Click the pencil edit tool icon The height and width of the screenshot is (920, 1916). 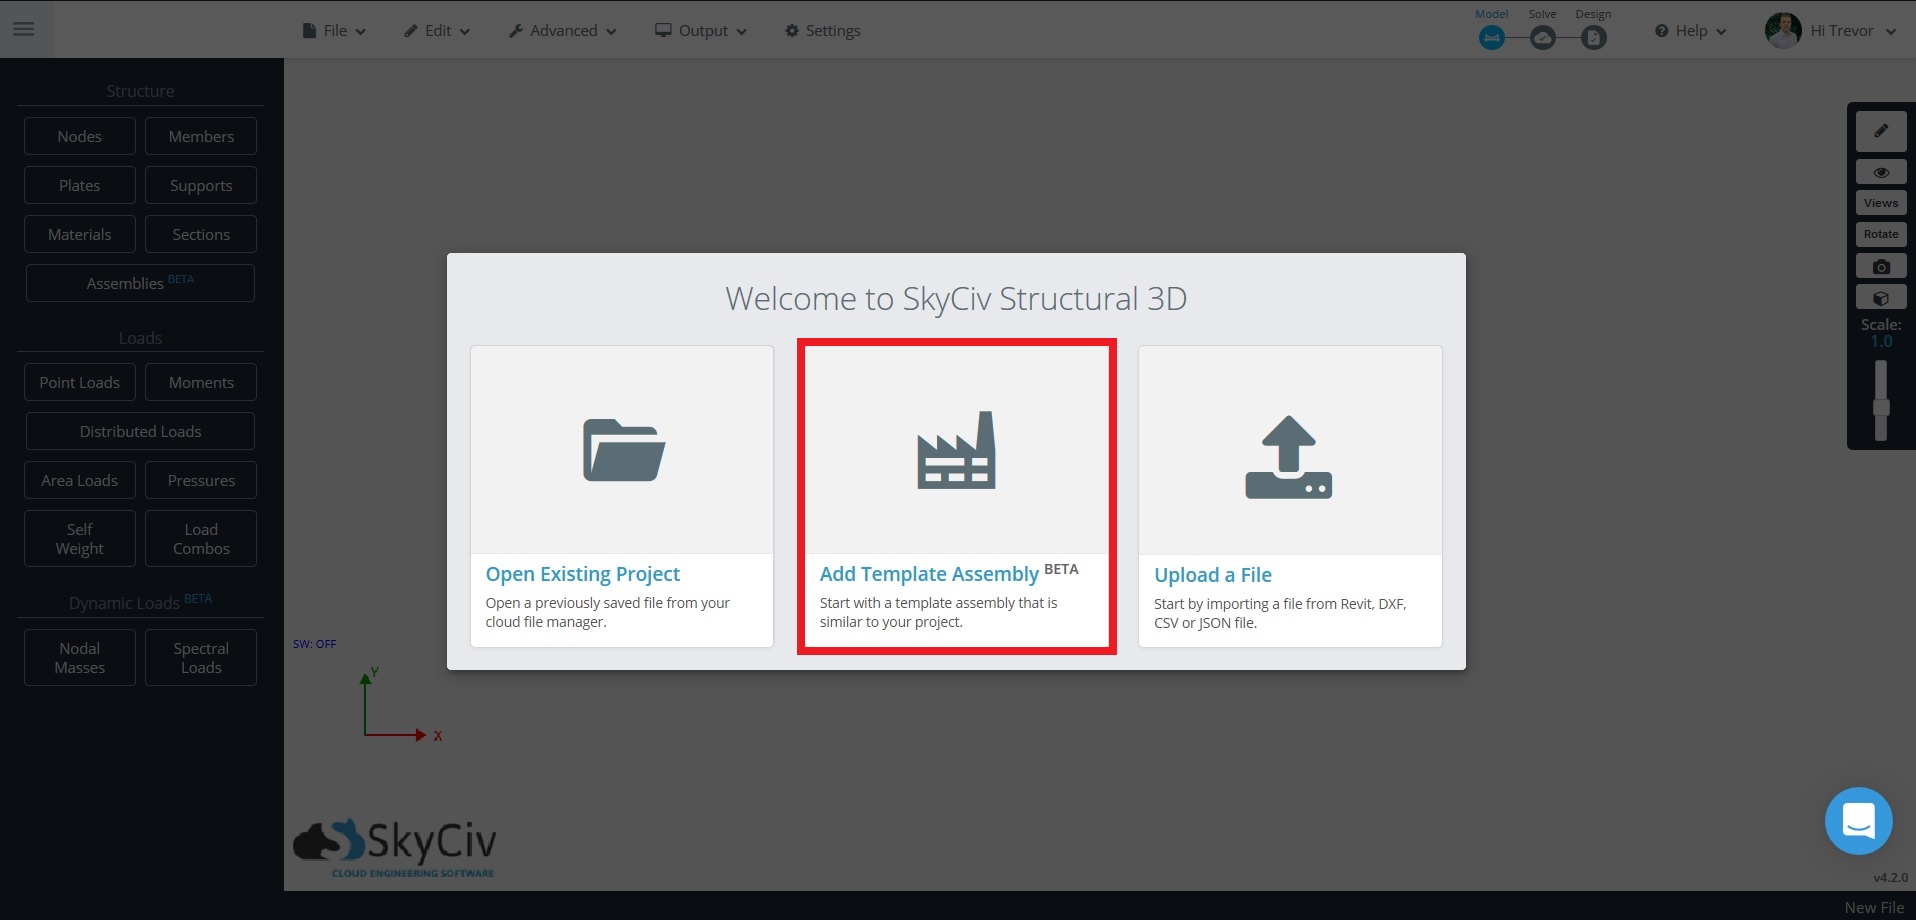(x=1881, y=131)
